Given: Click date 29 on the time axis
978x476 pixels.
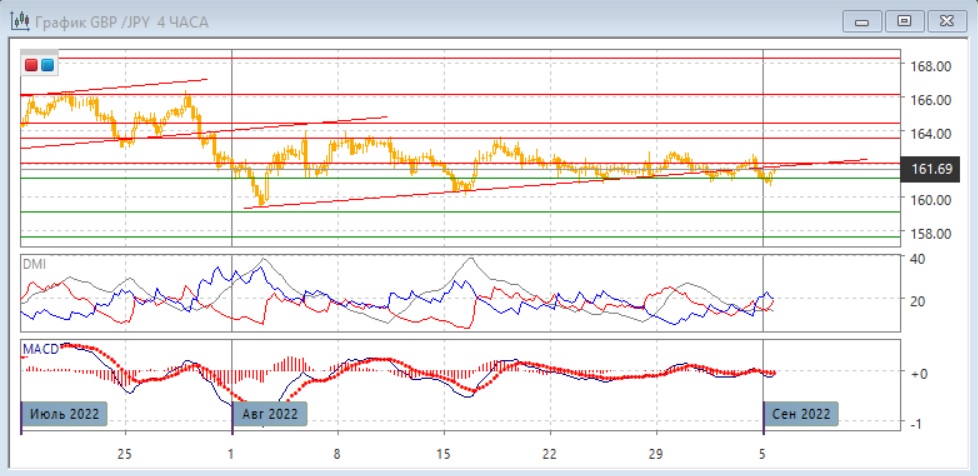Looking at the screenshot, I should (656, 452).
